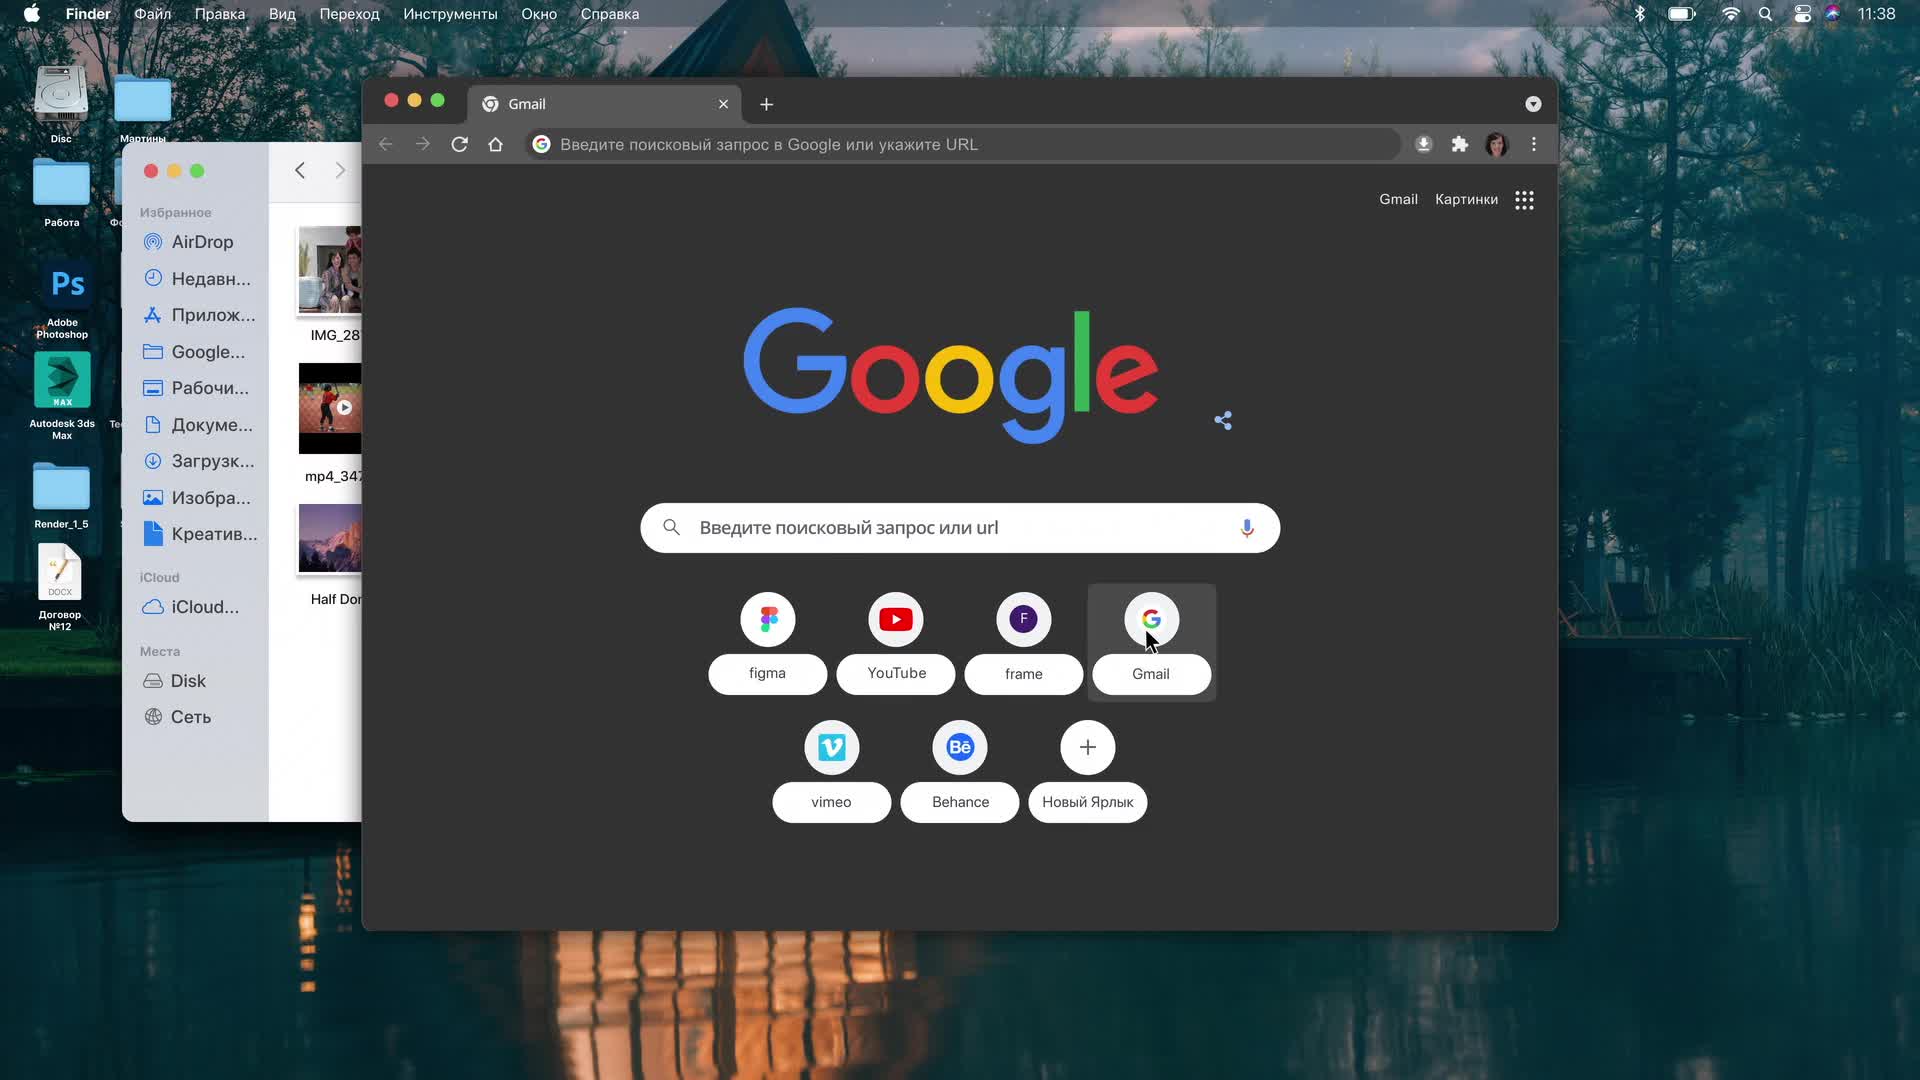Reload the page in Chrome
The image size is (1920, 1080).
pyautogui.click(x=460, y=144)
